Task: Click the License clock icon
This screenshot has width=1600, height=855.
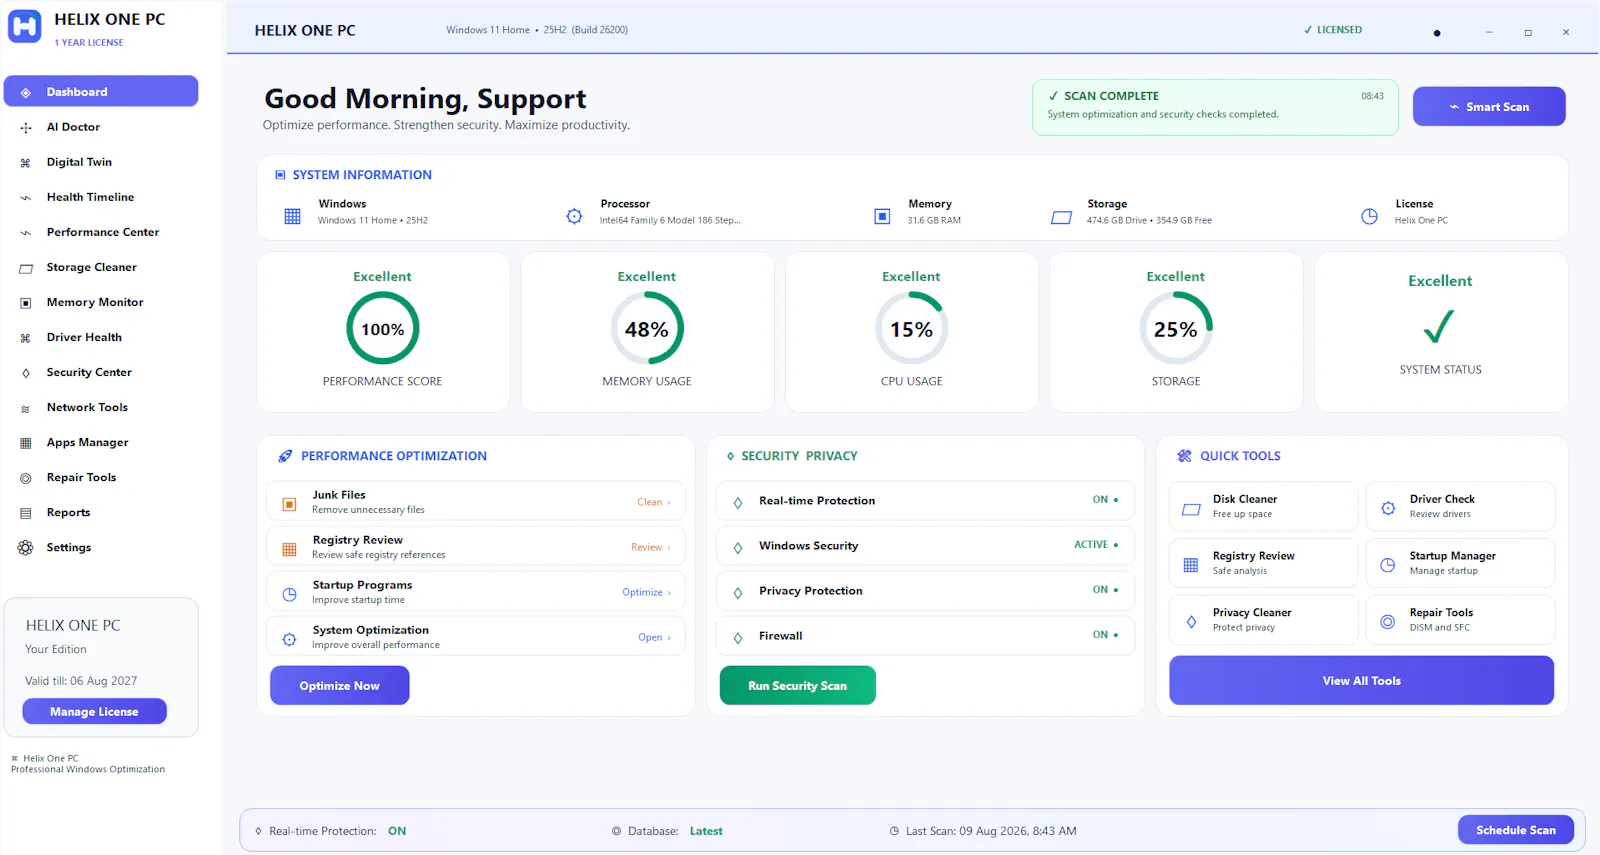Action: coord(1369,216)
